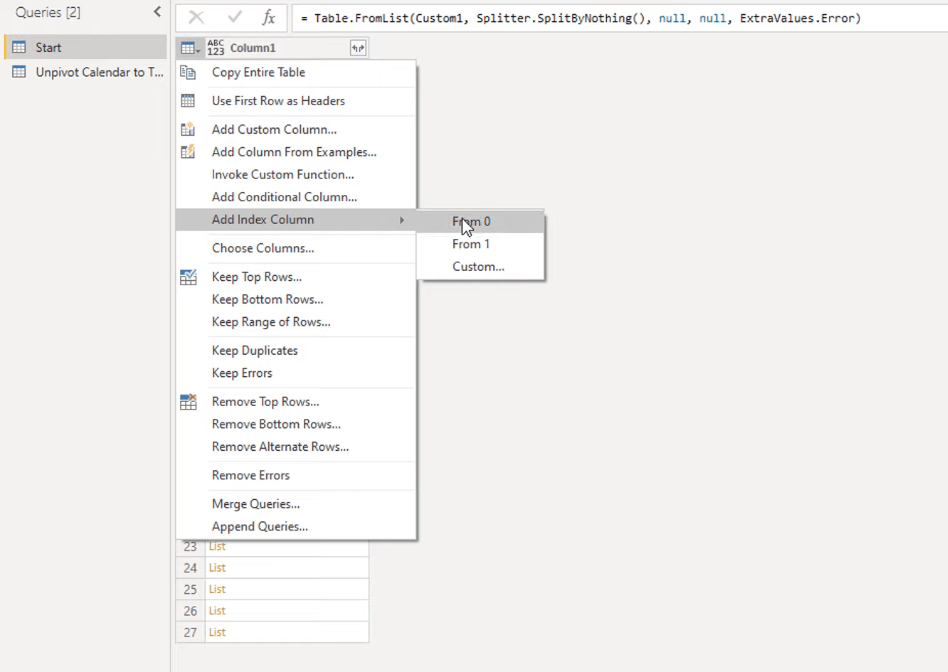Click the List value in row 25
948x672 pixels.
217,589
